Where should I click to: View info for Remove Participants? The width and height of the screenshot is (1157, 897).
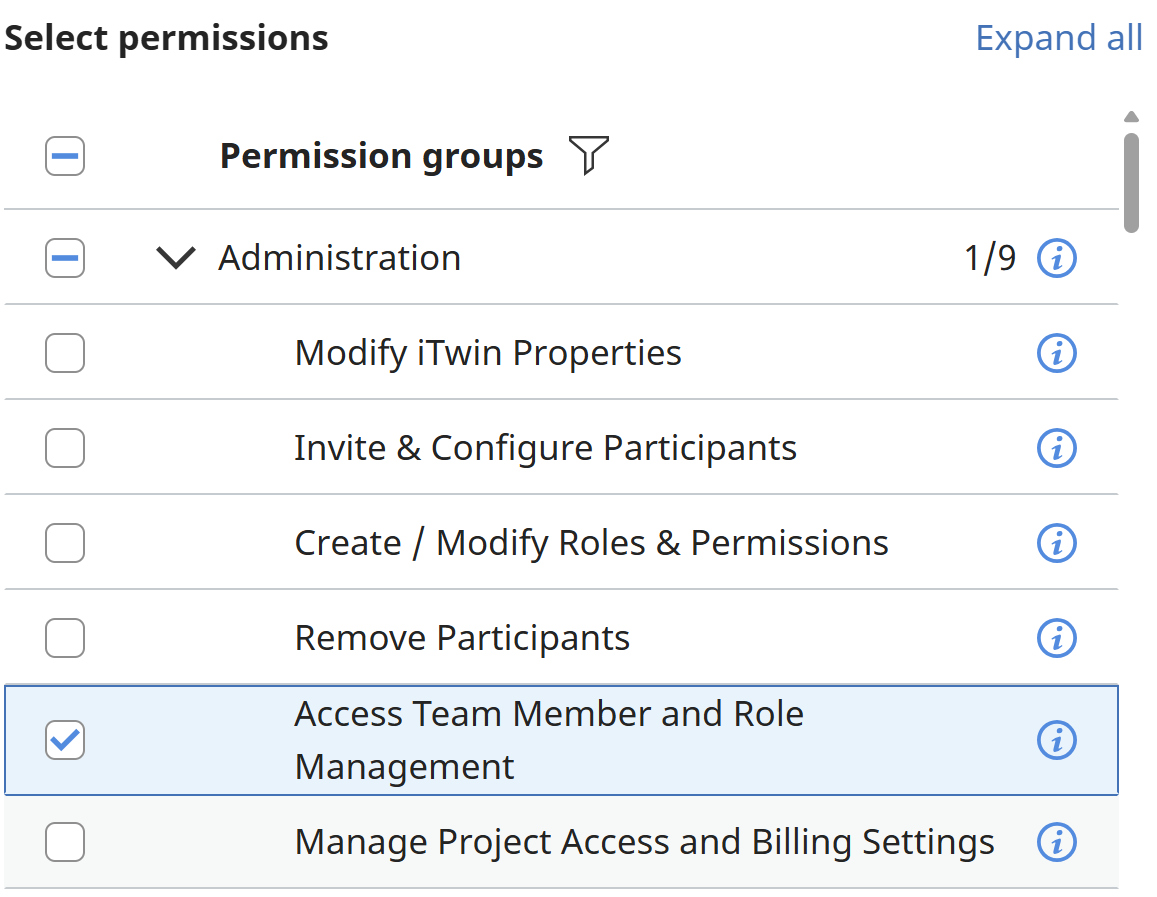coord(1056,638)
